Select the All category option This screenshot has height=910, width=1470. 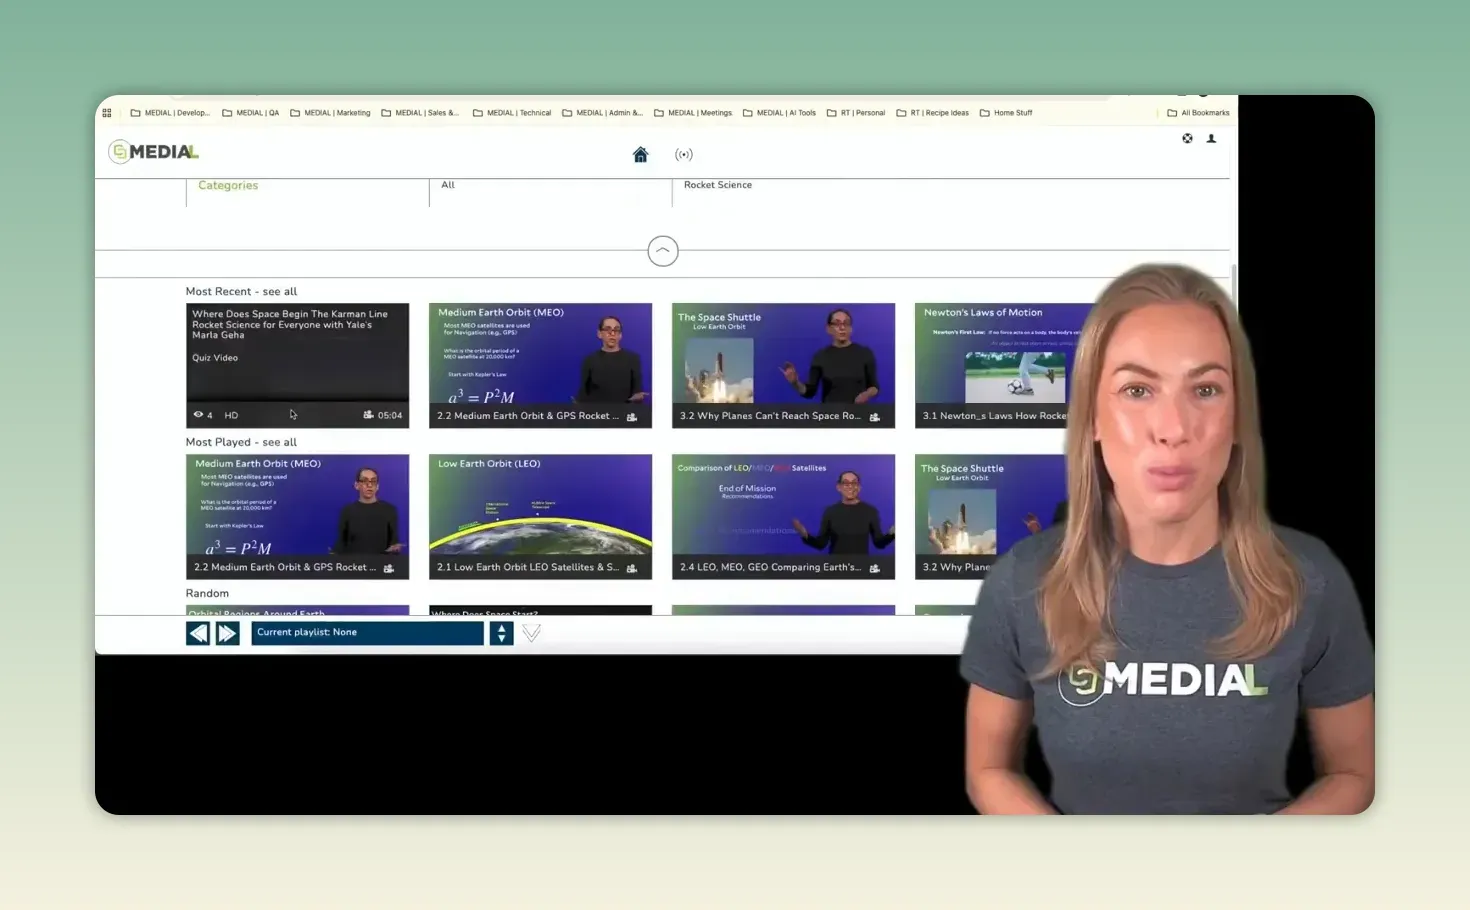(x=448, y=185)
